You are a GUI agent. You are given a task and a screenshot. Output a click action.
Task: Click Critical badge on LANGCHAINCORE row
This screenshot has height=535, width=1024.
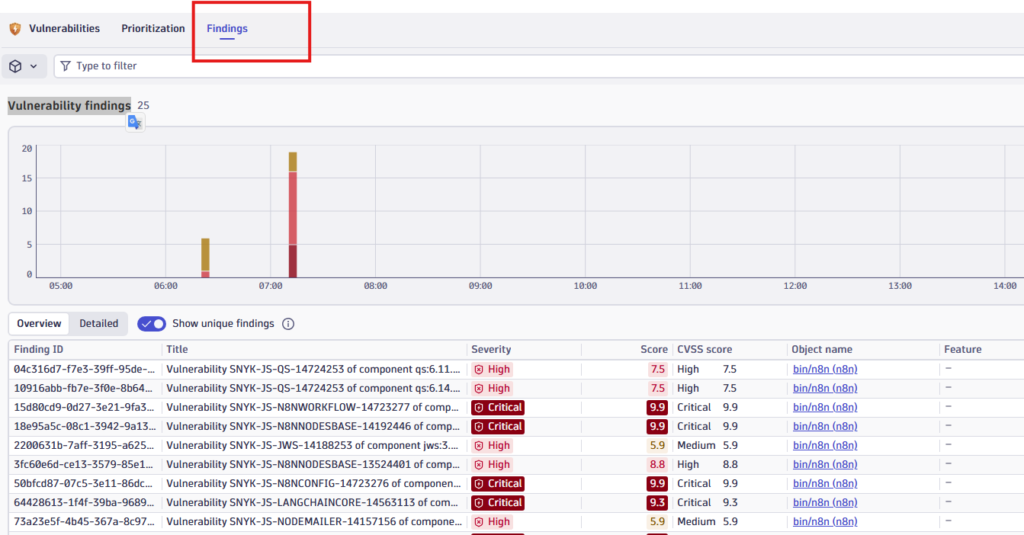coord(497,503)
